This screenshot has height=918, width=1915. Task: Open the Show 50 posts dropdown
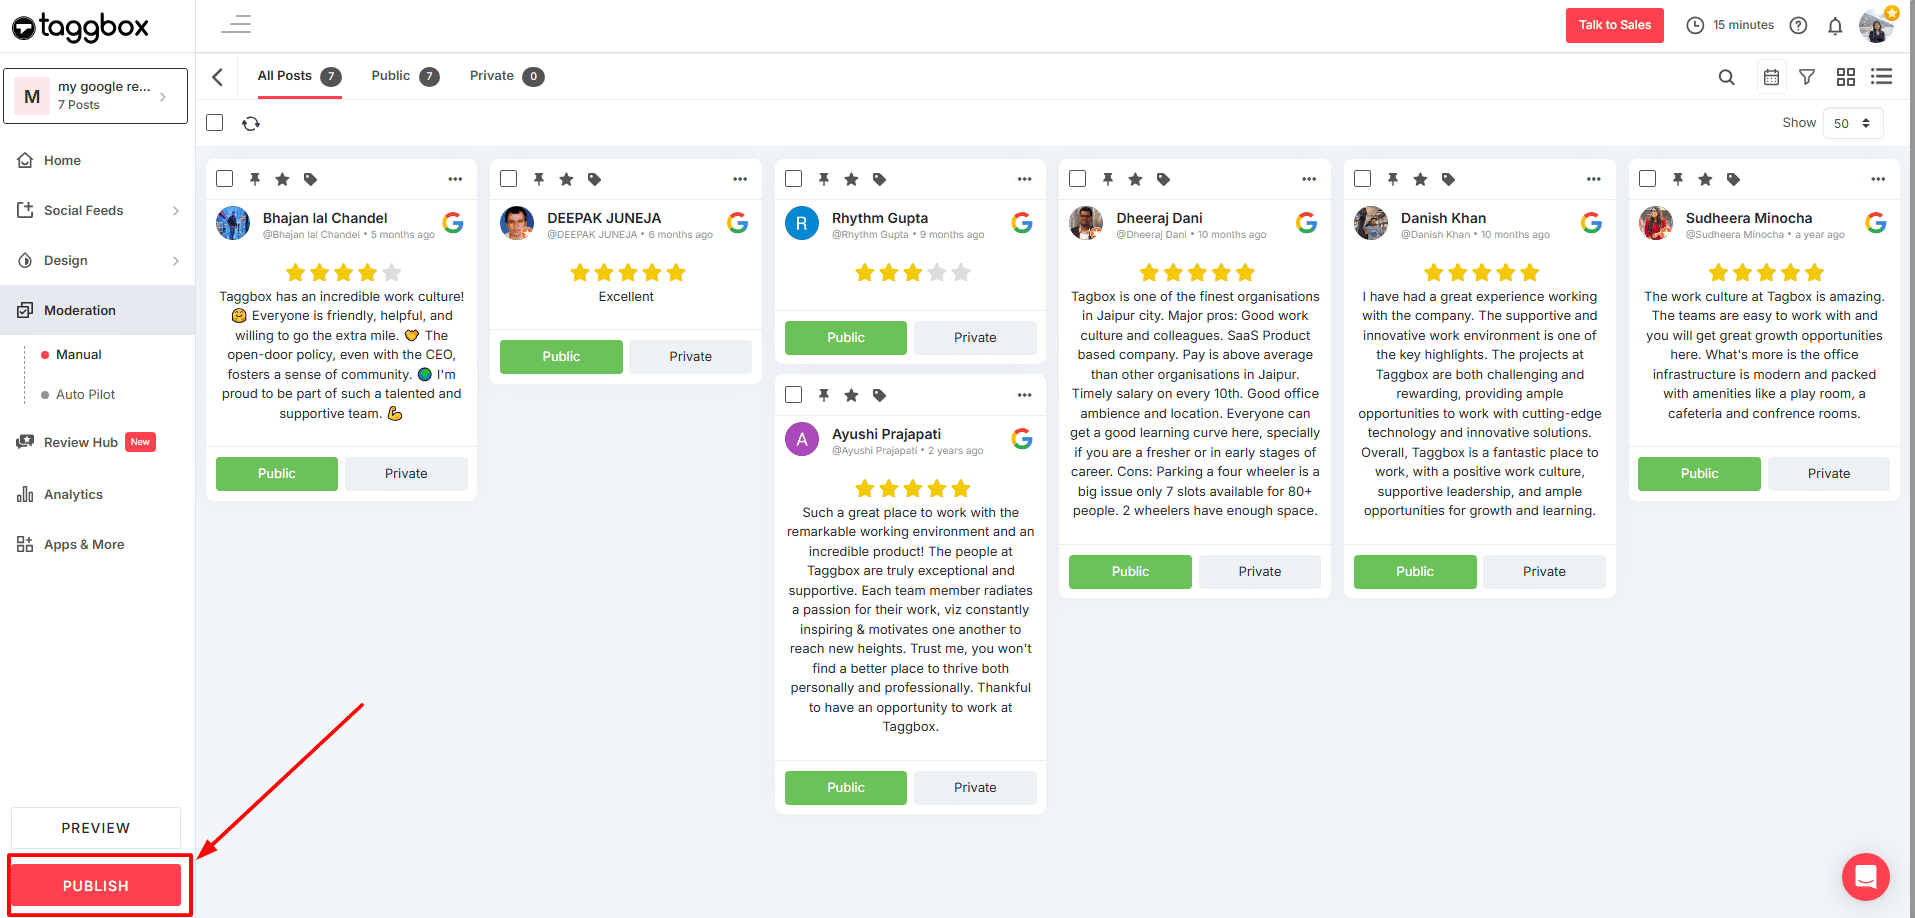1852,123
